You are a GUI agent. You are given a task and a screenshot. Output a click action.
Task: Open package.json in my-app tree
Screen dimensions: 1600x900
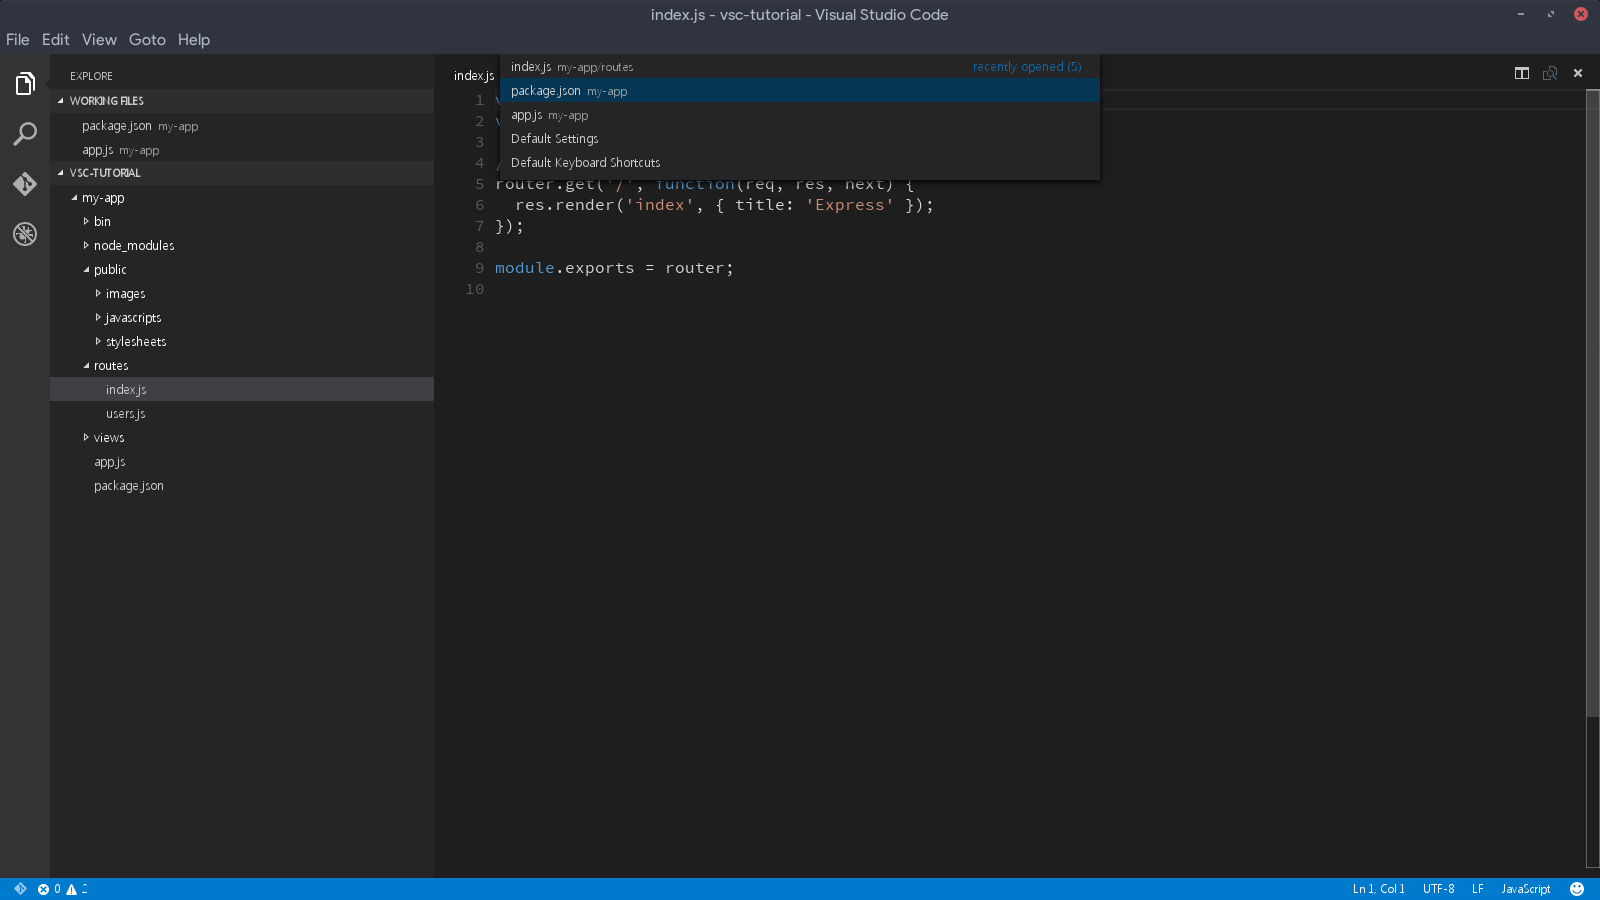coord(242,486)
